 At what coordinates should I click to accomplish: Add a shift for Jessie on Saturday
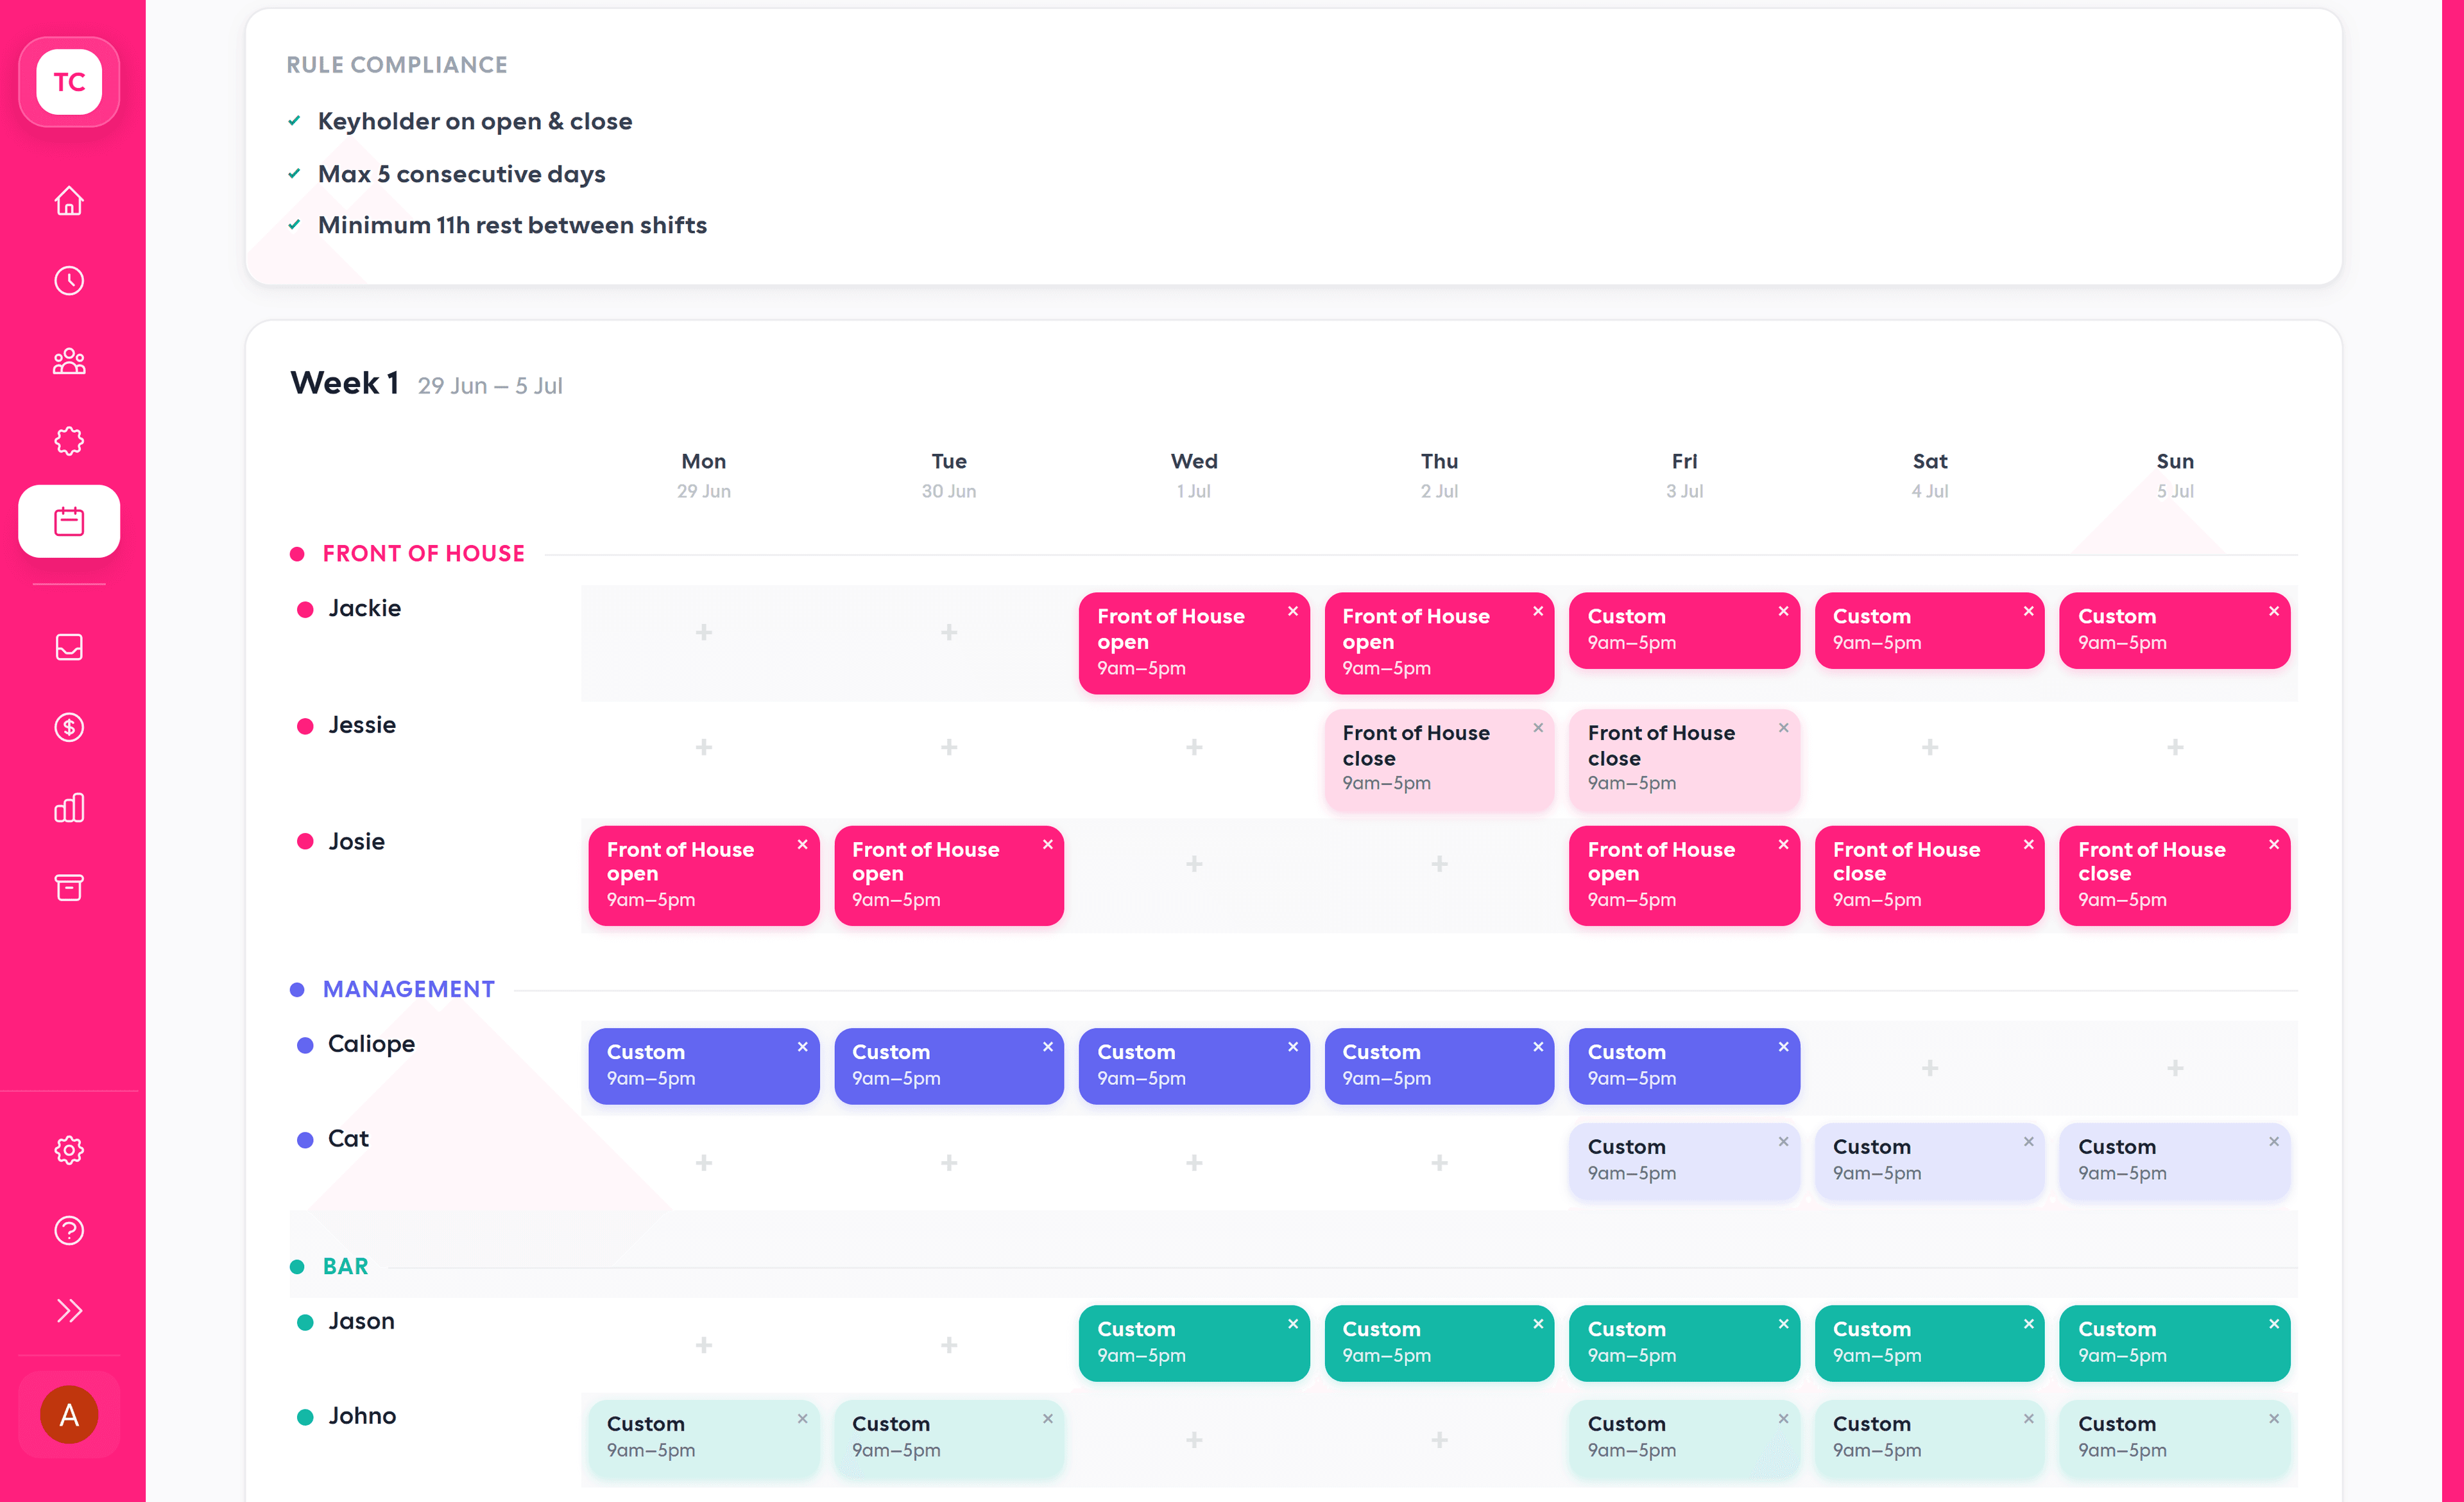point(1930,747)
